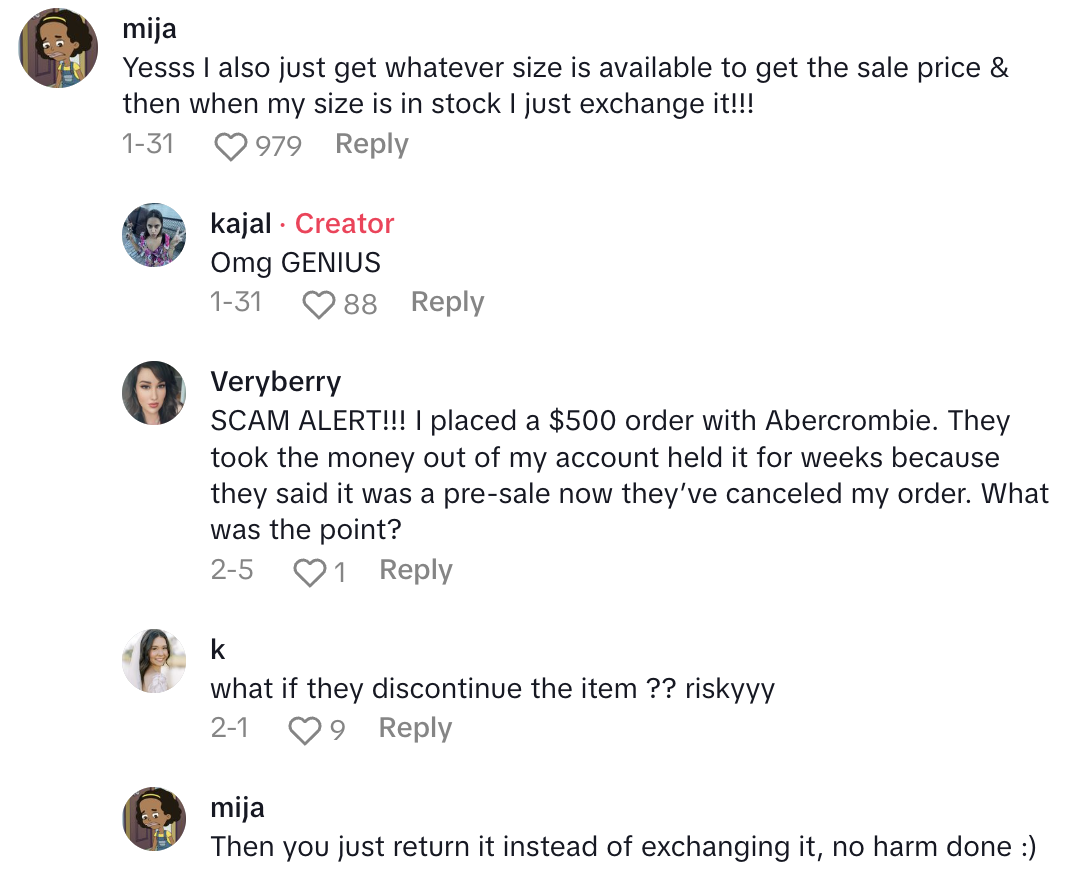Reply to mija's exchange tip comment
The image size is (1066, 874).
pyautogui.click(x=371, y=144)
